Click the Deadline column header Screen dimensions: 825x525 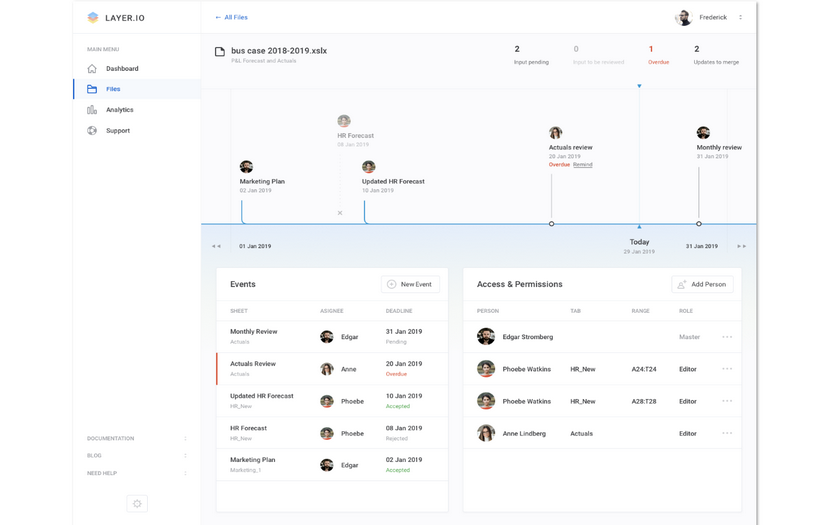(399, 311)
